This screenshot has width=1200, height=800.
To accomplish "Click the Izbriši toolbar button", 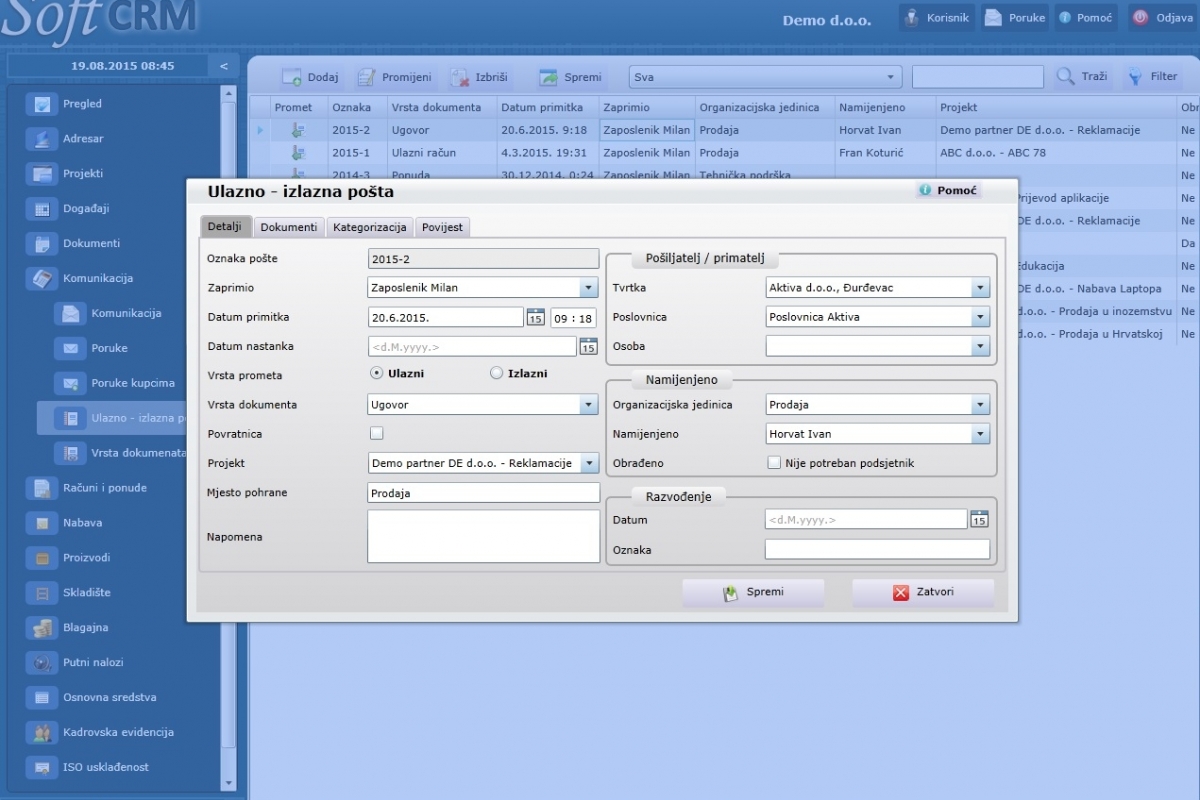I will point(479,77).
